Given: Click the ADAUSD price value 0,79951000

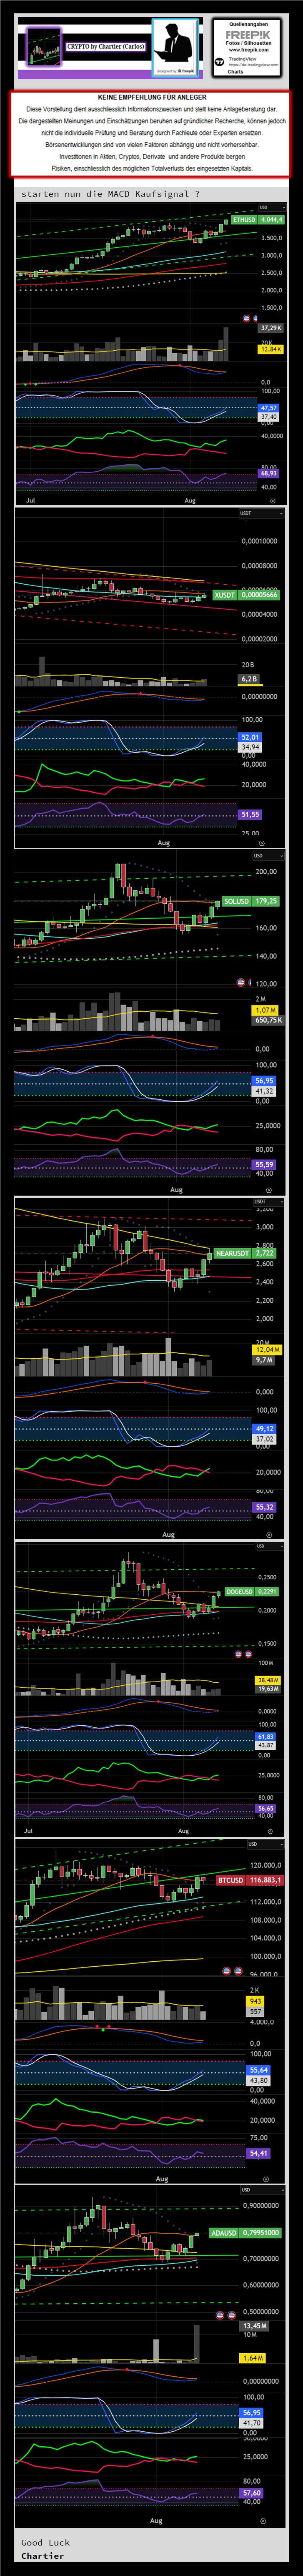Looking at the screenshot, I should pos(261,2233).
